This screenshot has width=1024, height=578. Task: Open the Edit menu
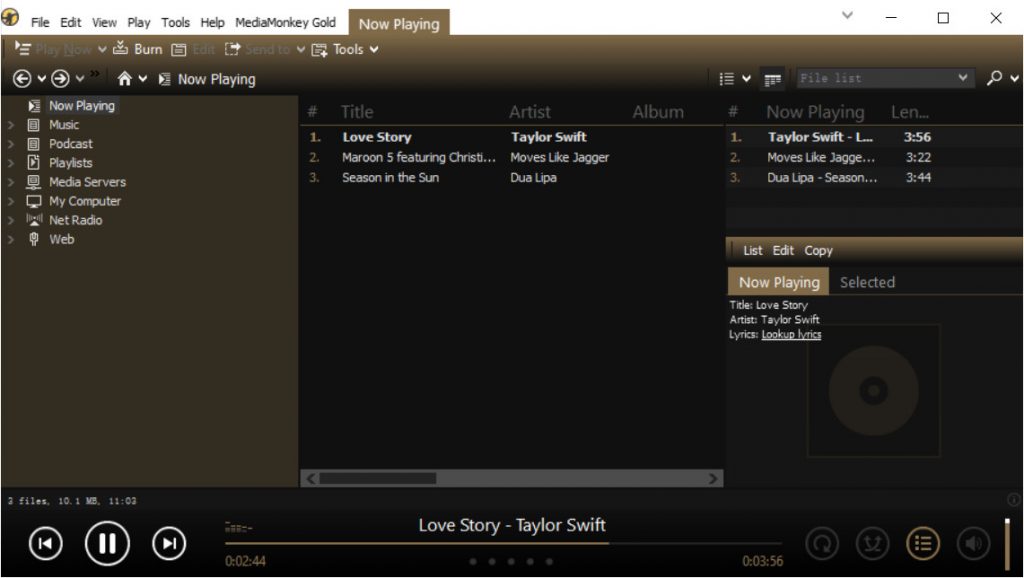(71, 22)
